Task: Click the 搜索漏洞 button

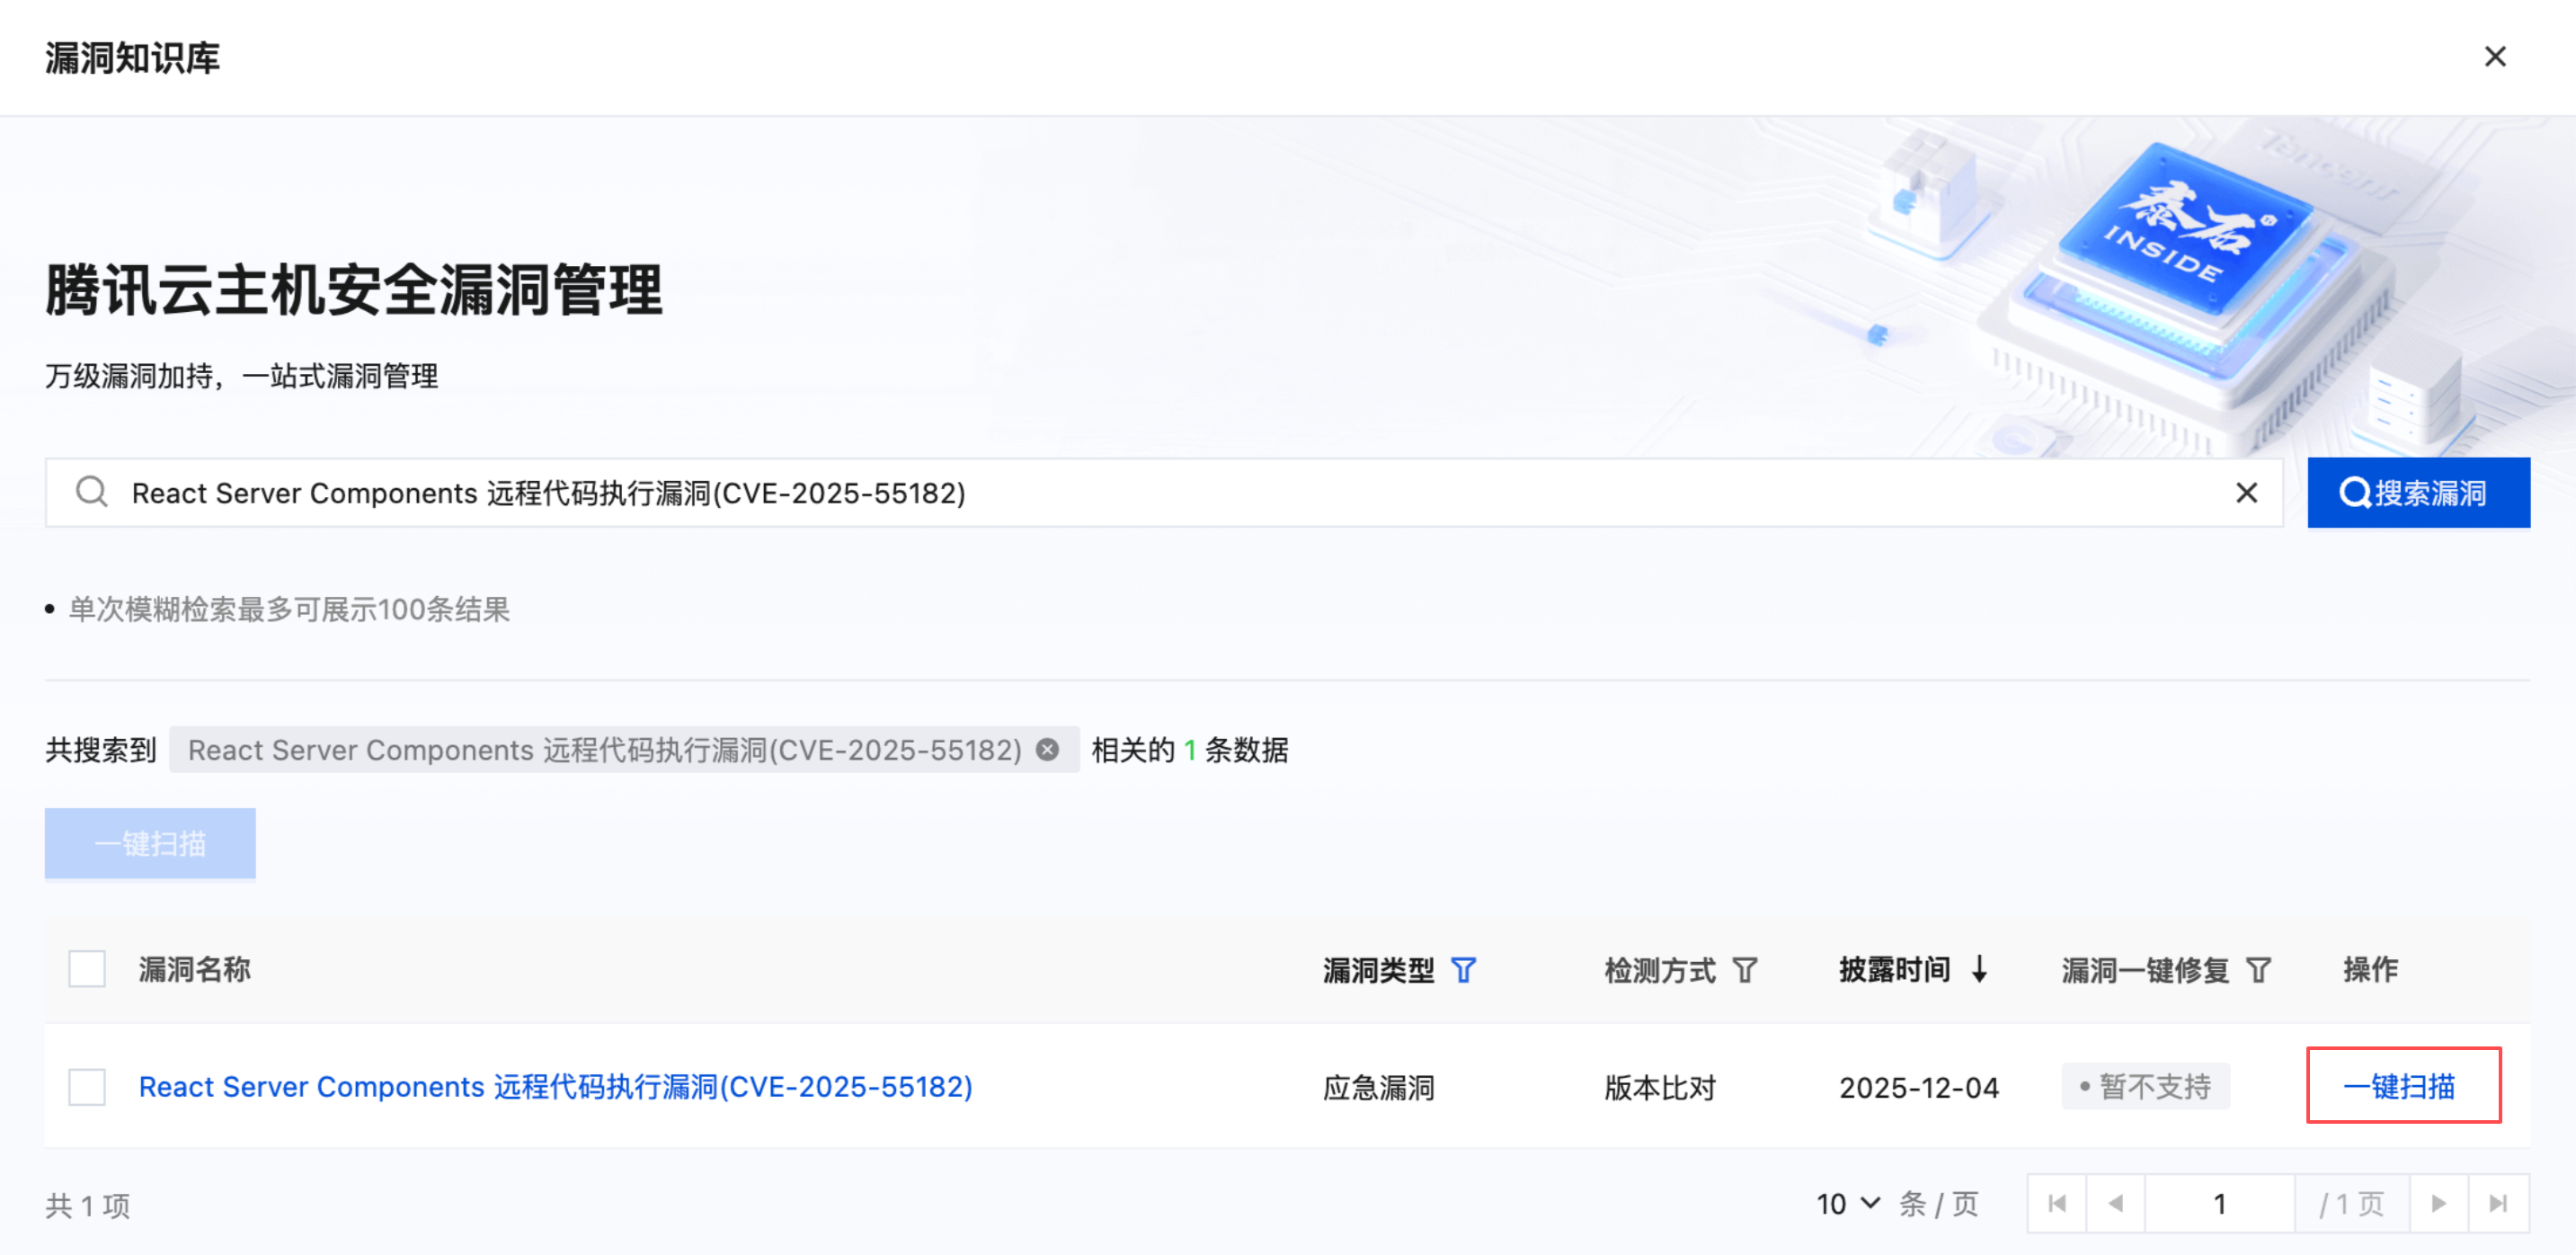Action: click(2418, 493)
